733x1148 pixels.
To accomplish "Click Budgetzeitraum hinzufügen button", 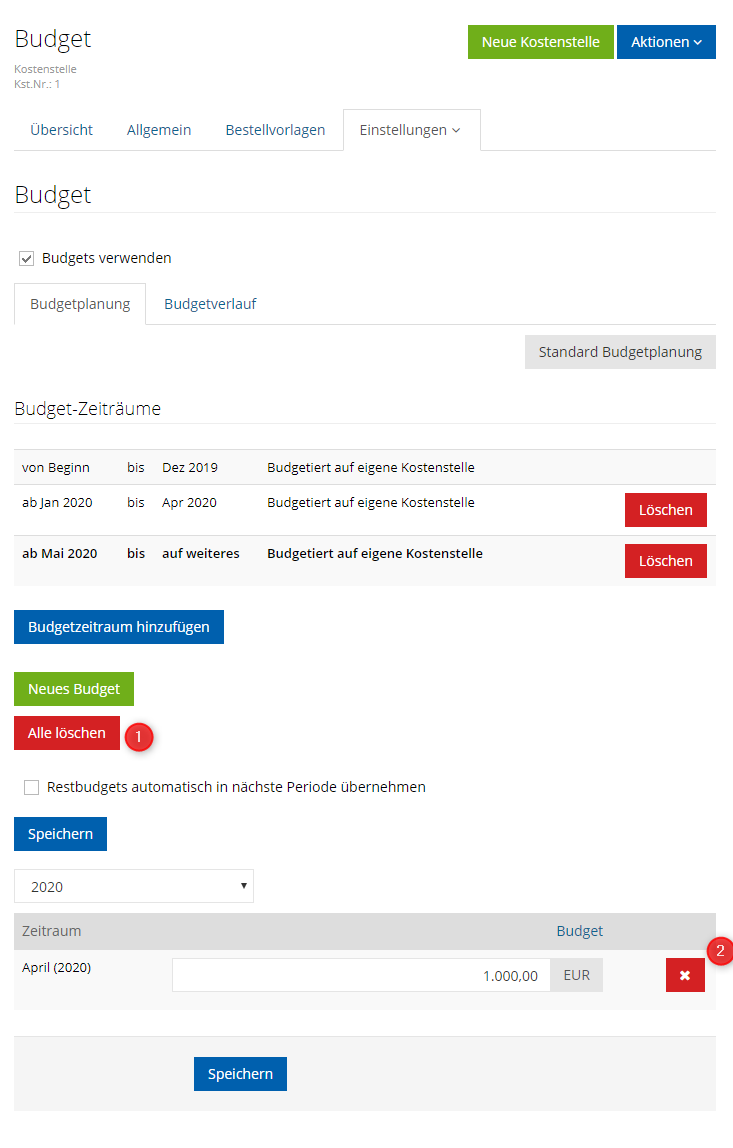I will point(119,627).
